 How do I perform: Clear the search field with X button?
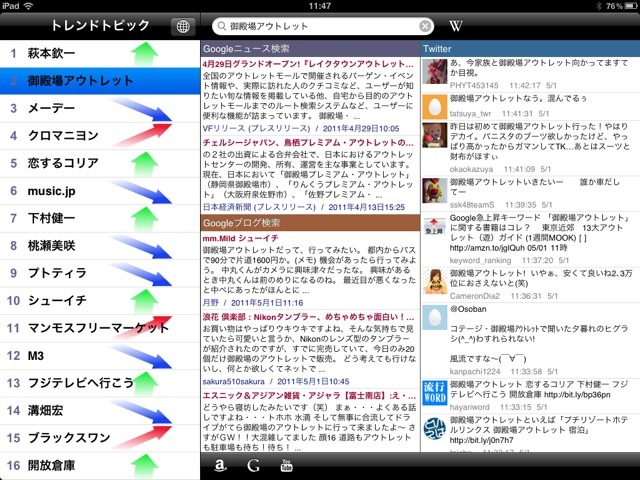click(425, 26)
